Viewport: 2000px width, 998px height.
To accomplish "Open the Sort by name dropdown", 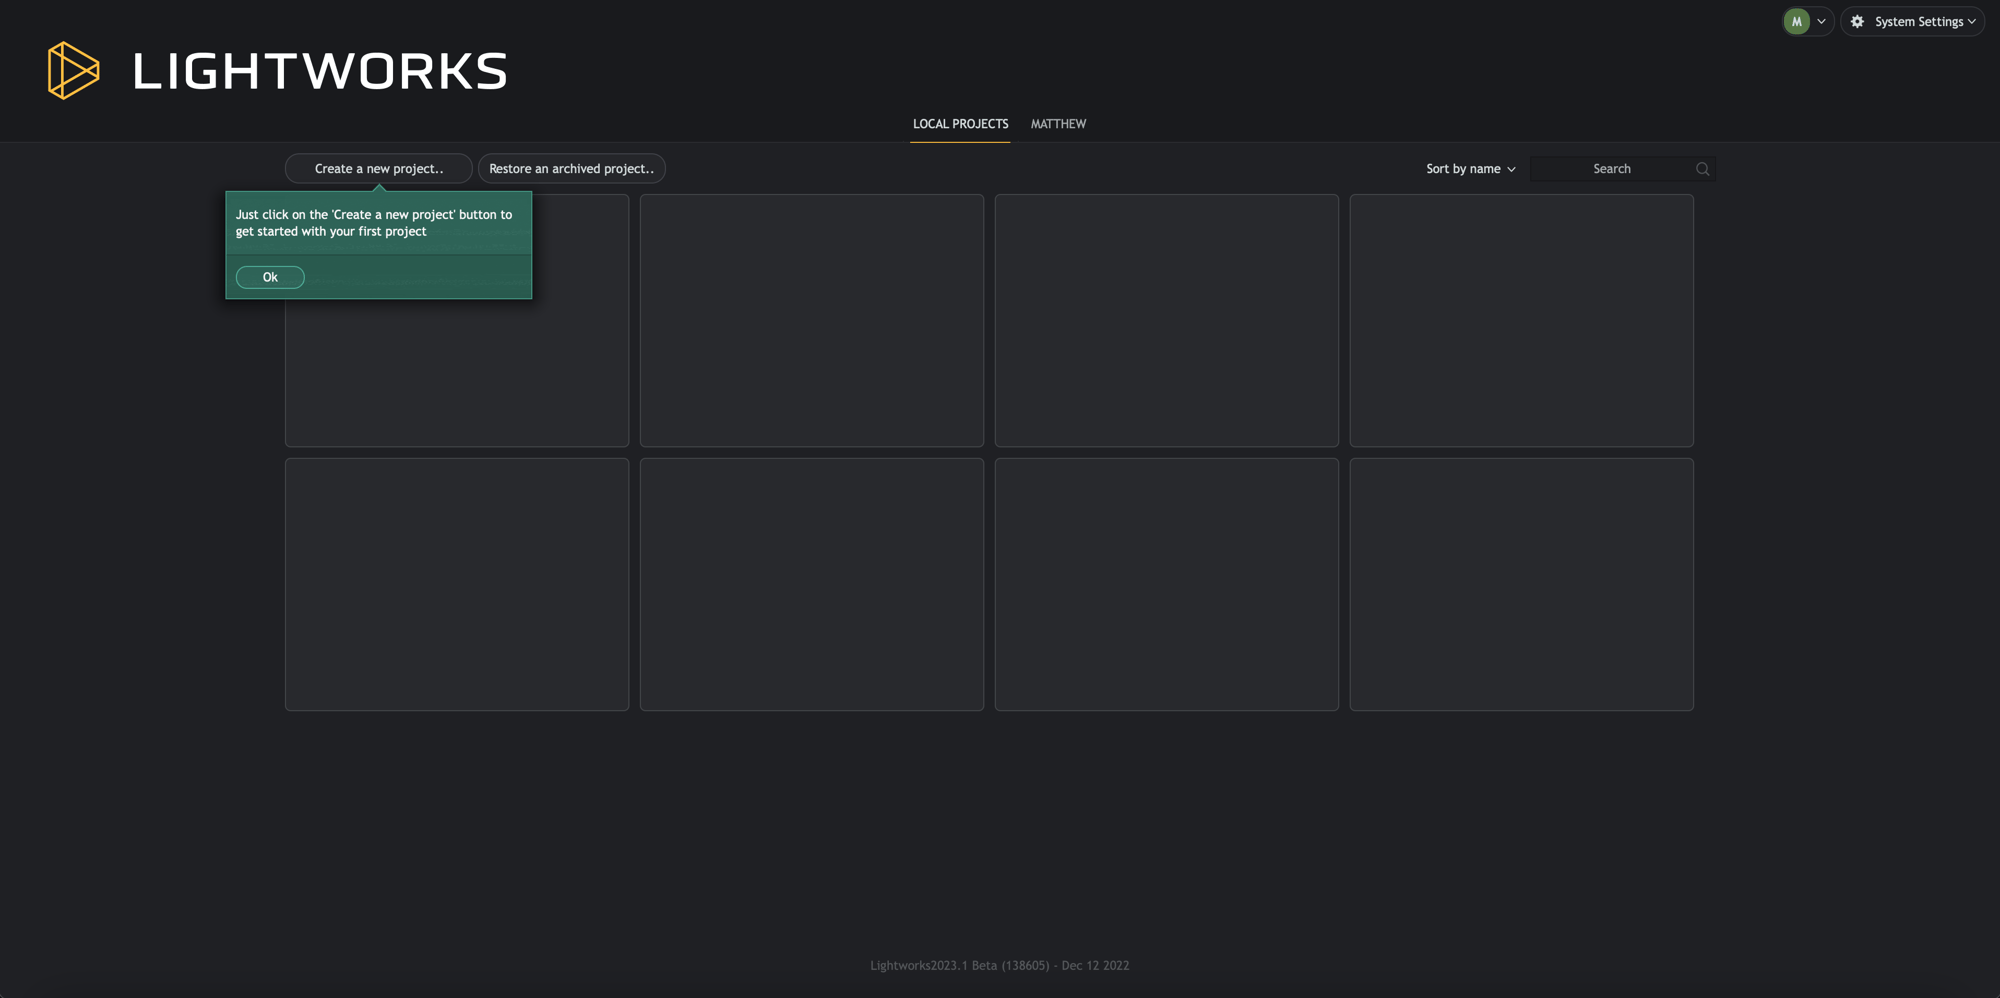I will tap(1469, 169).
